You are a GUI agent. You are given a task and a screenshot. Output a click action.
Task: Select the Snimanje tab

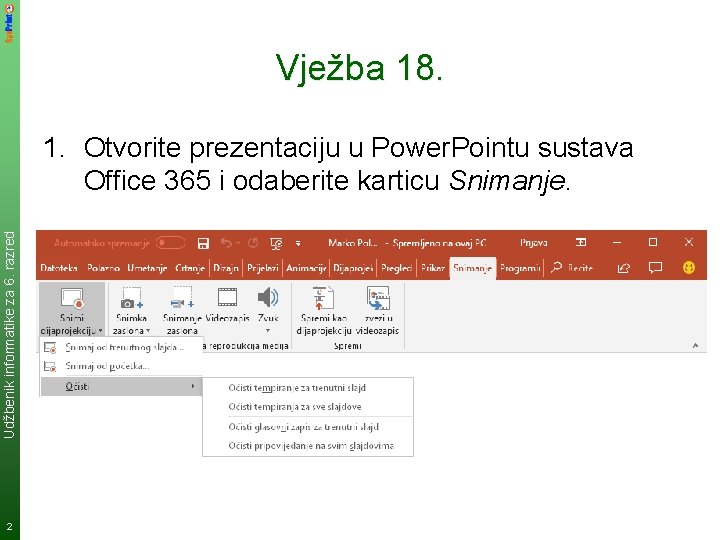coord(472,268)
